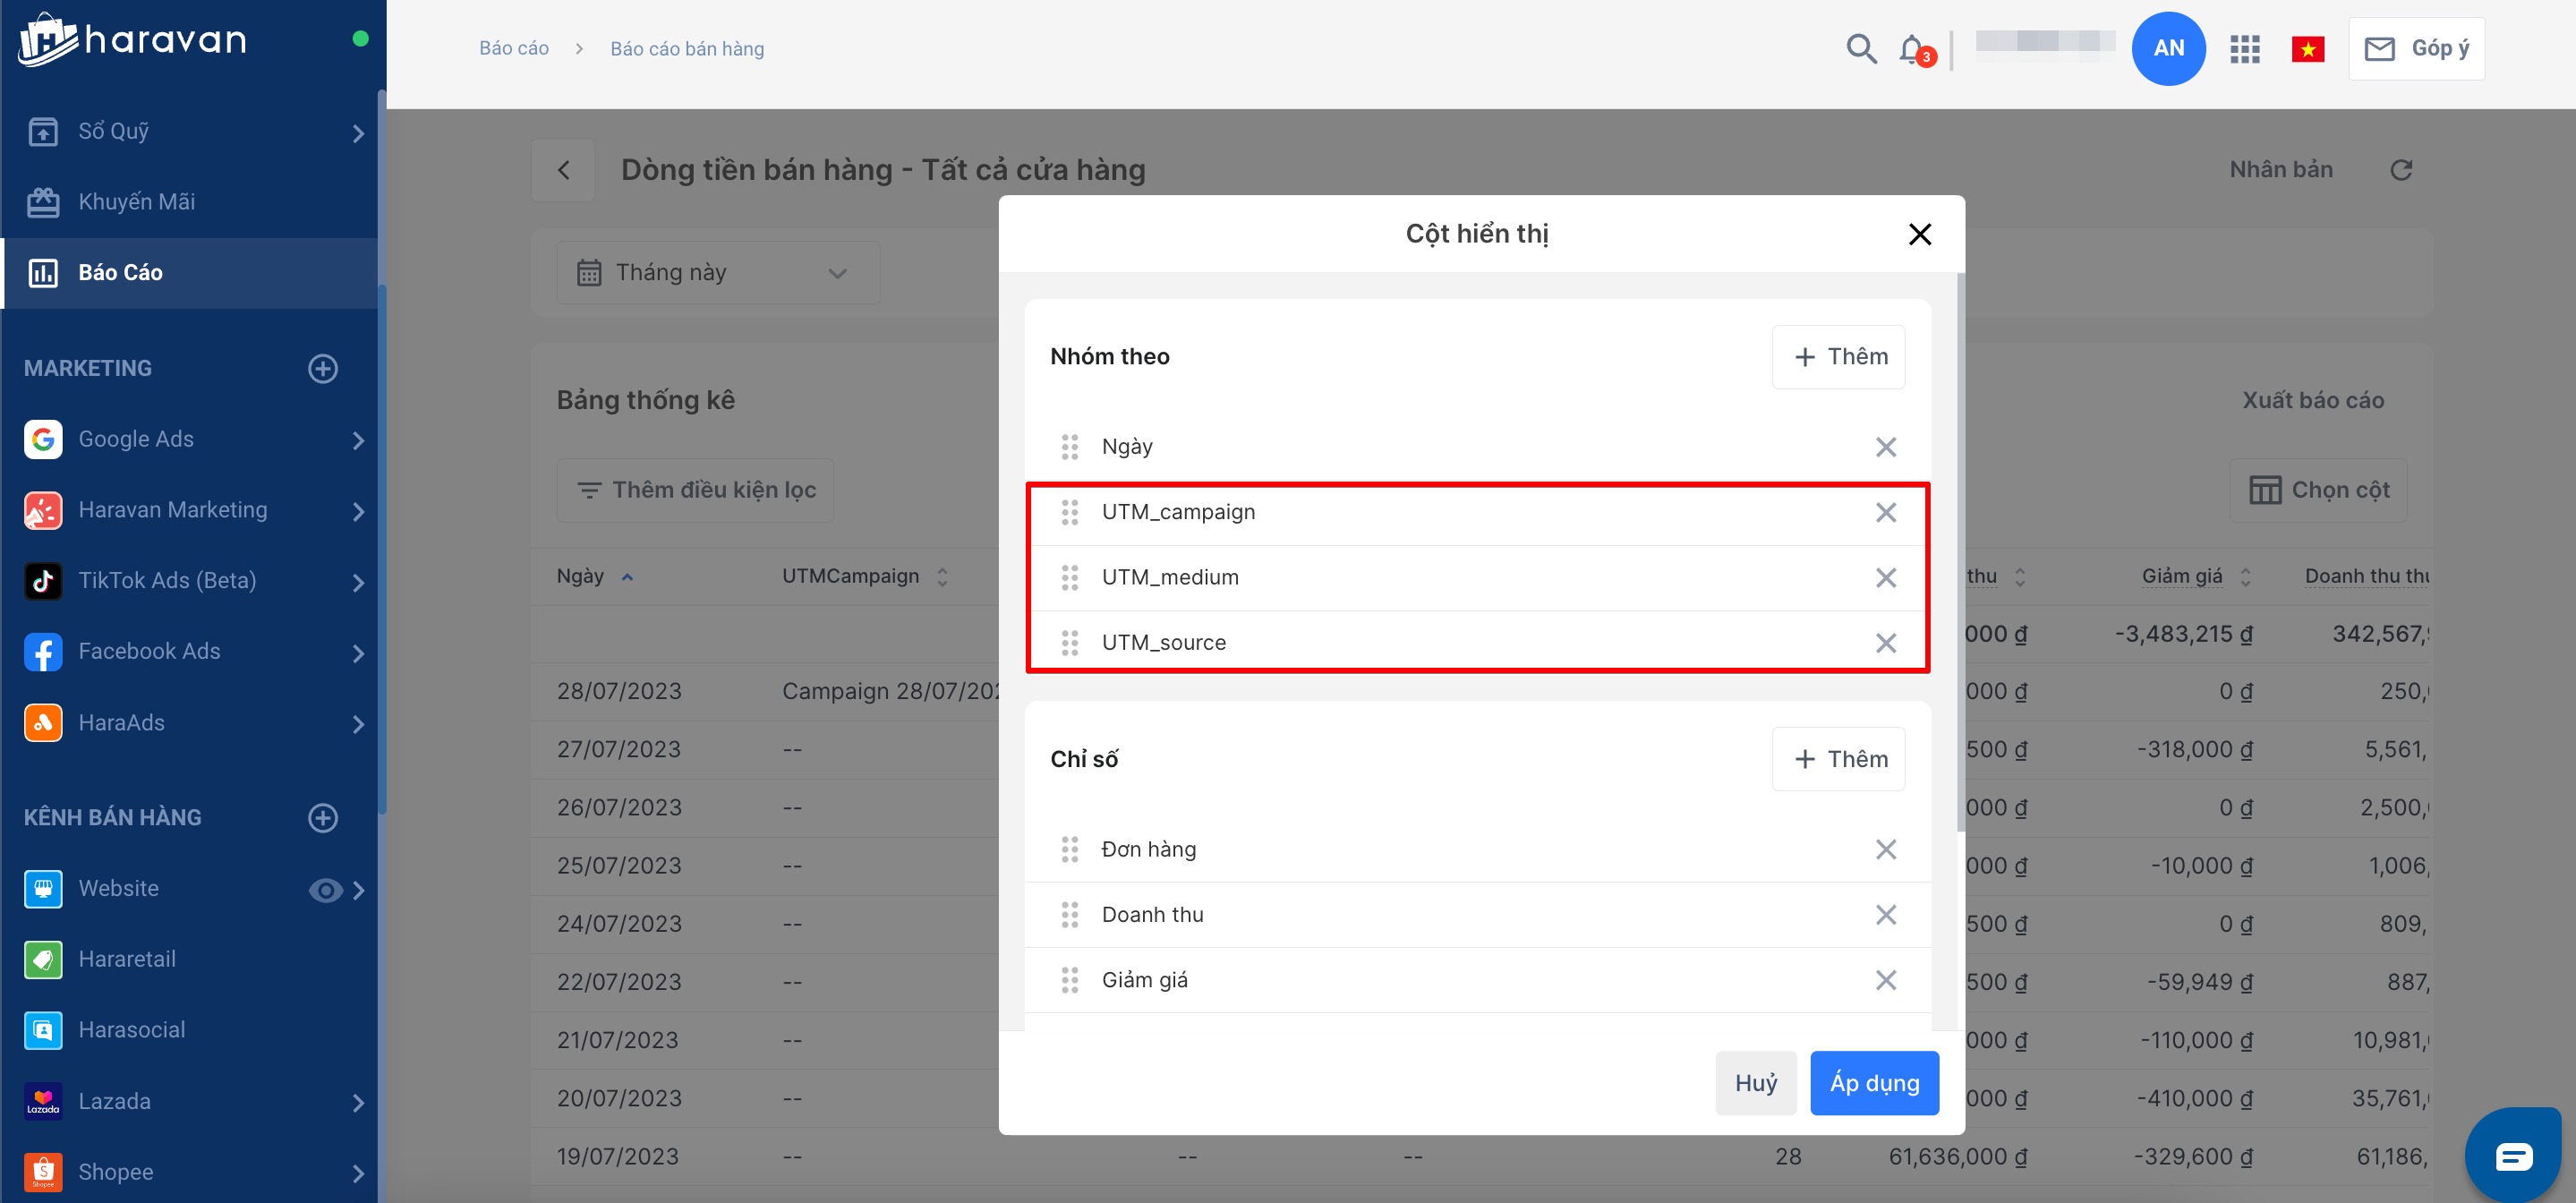Open the Báo Cáo sidebar item
Viewport: 2576px width, 1203px height.
[120, 272]
